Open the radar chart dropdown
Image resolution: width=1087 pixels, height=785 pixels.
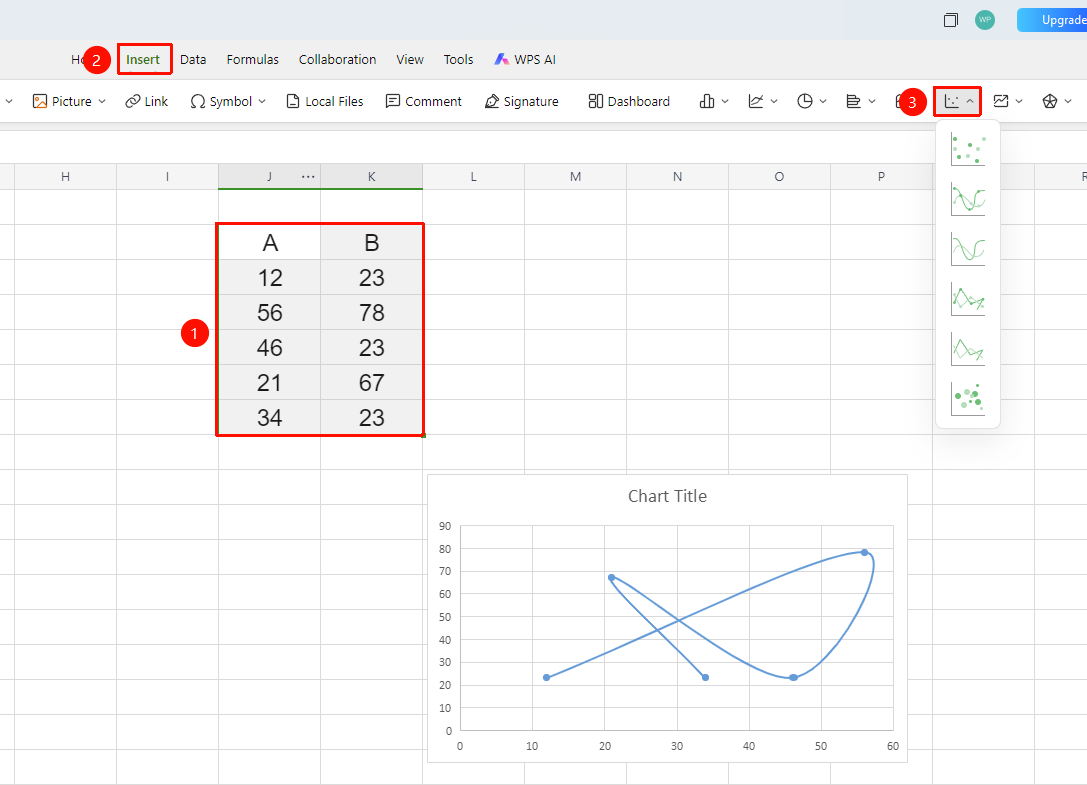coord(1057,101)
